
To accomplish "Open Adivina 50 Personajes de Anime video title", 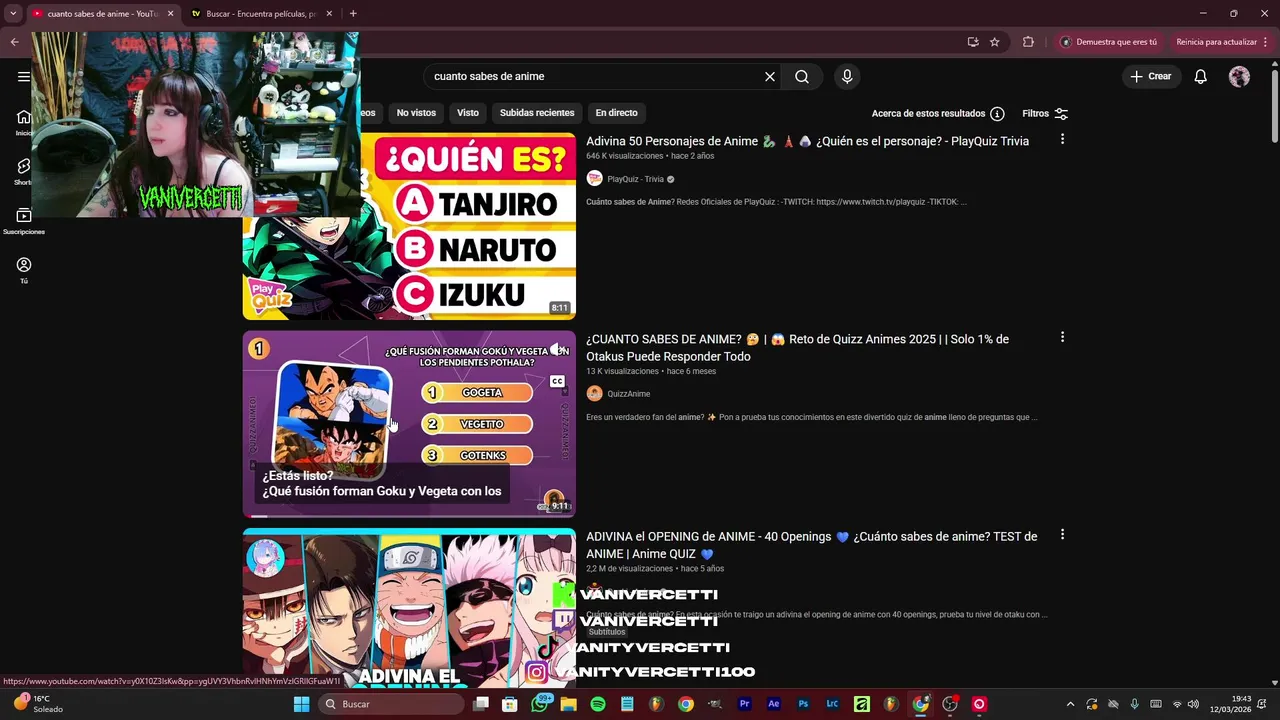I will point(807,141).
